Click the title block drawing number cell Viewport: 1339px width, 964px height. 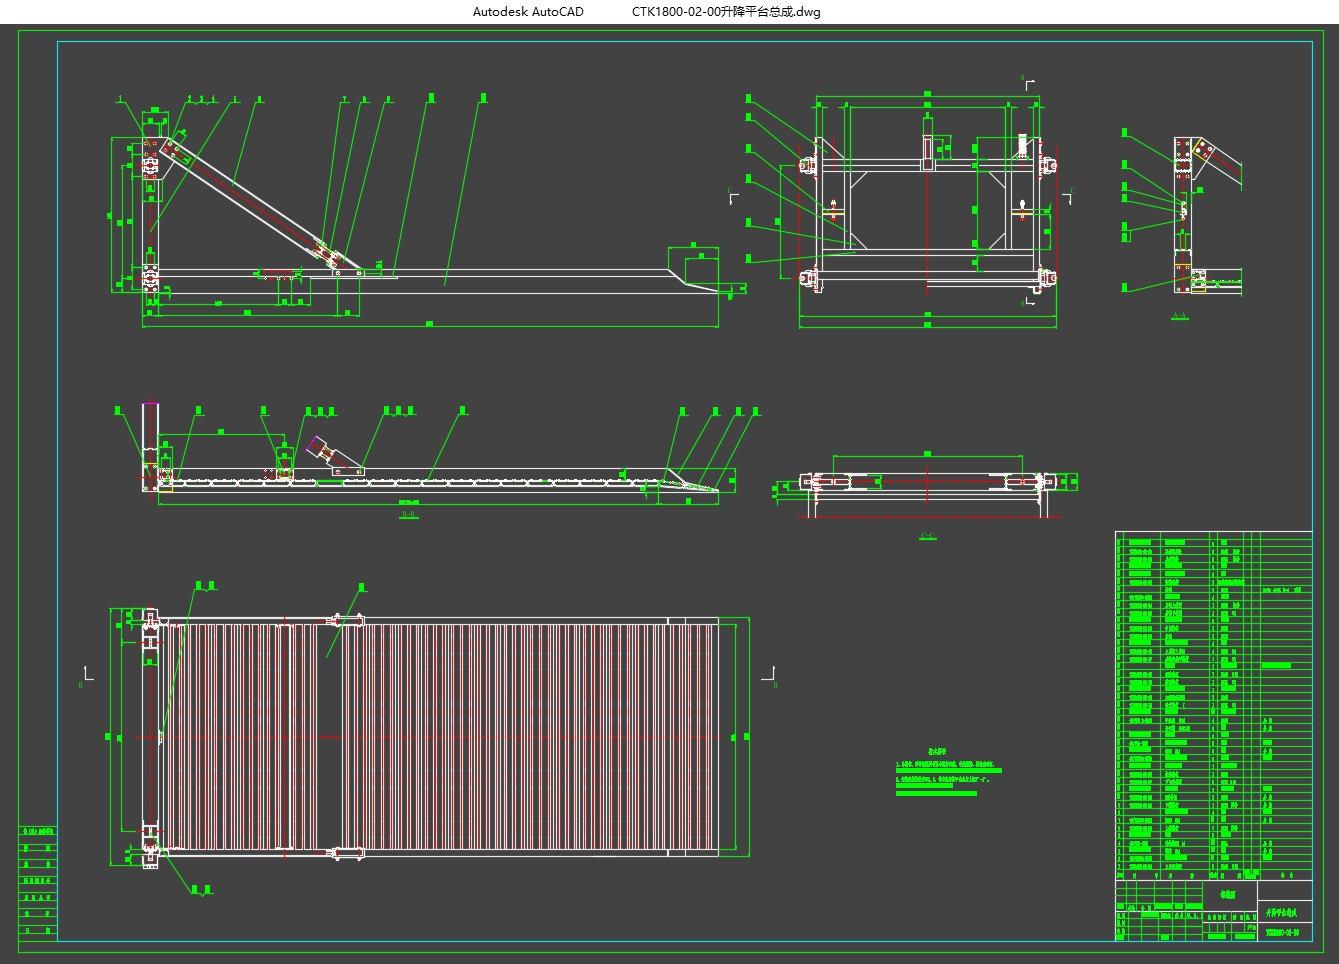1284,932
